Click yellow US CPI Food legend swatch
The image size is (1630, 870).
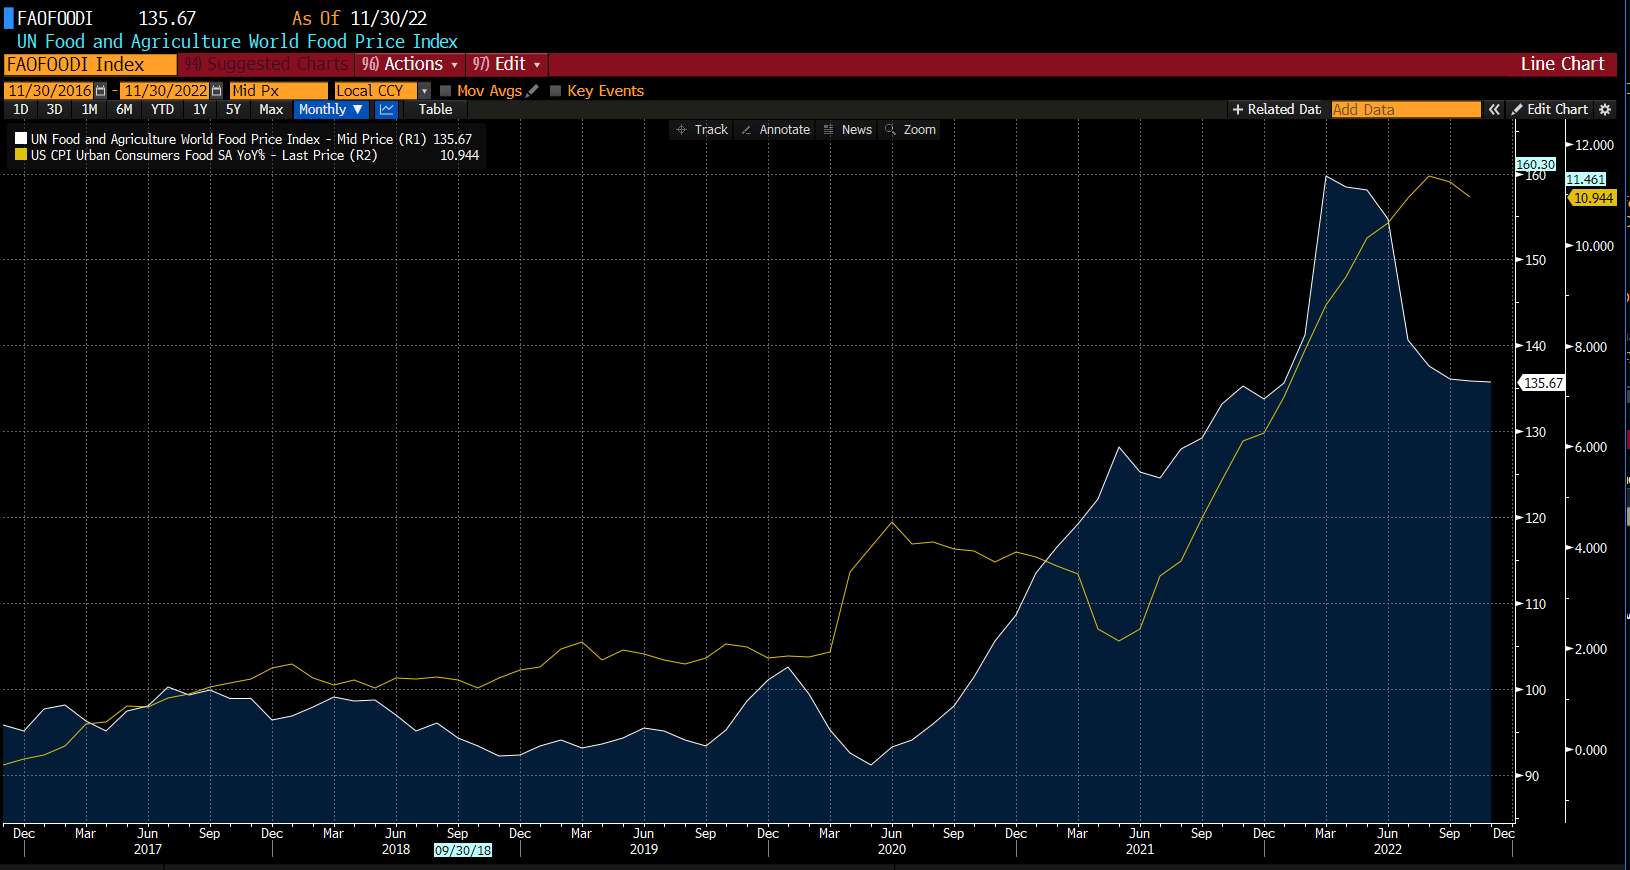tap(21, 155)
